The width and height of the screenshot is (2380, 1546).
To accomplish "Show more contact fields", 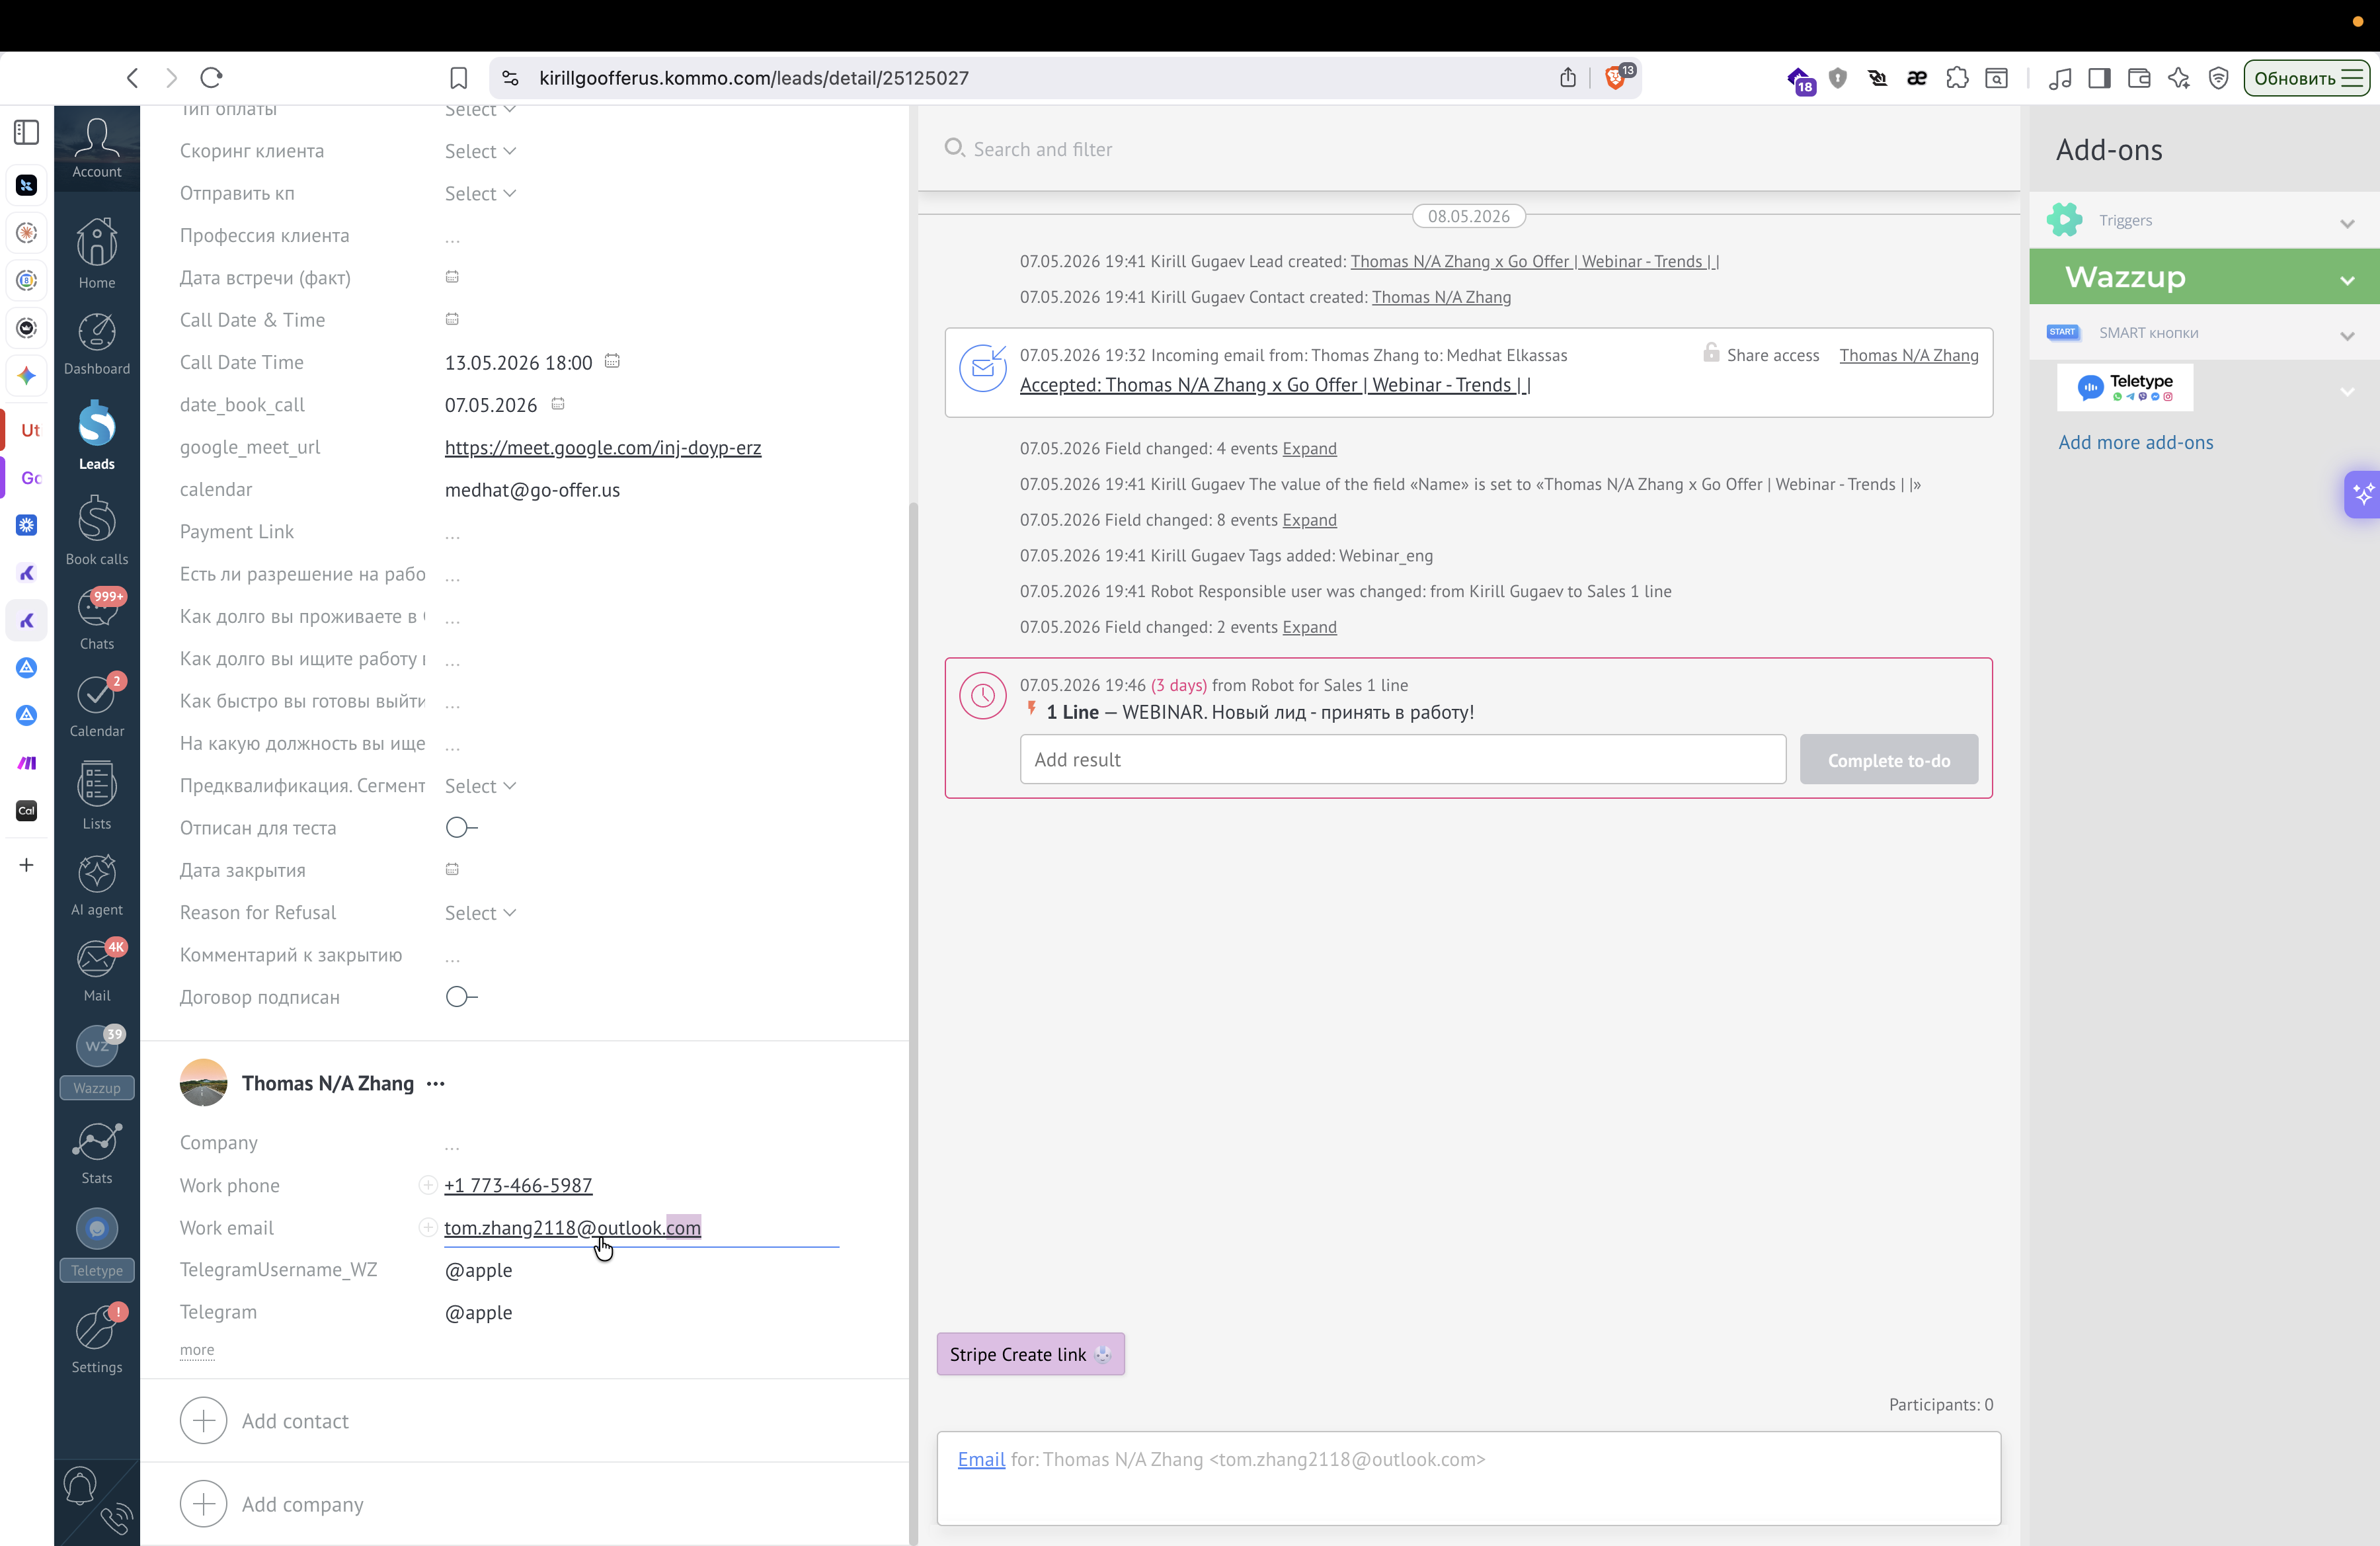I will [x=197, y=1350].
